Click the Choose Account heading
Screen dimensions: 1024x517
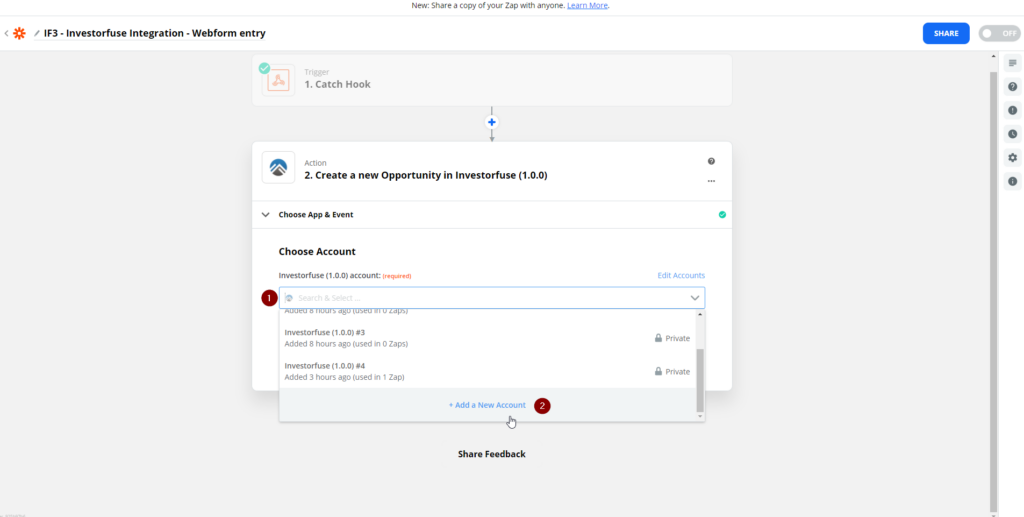click(x=317, y=251)
